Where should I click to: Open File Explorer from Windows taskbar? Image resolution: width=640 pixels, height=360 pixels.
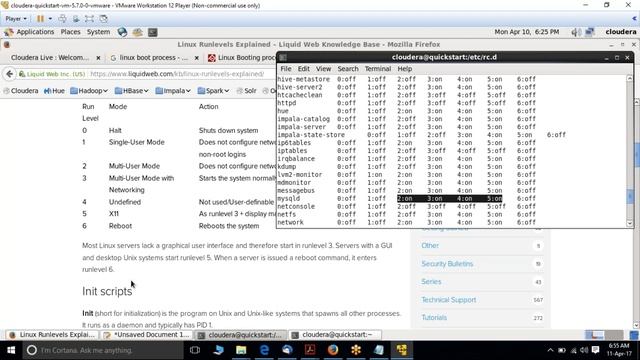coord(241,350)
